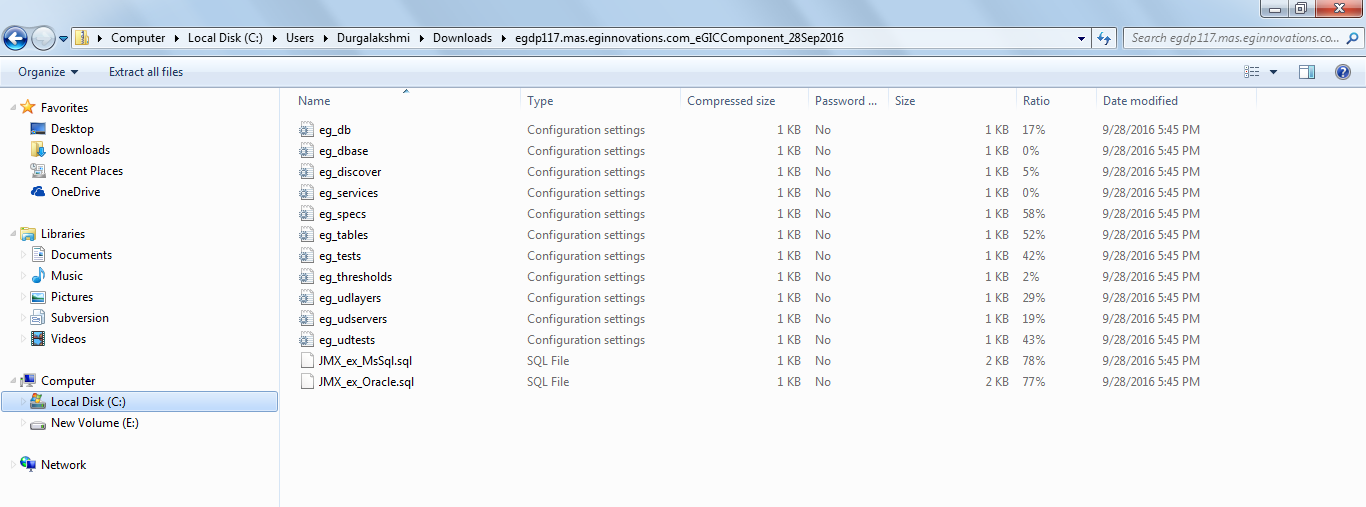
Task: Collapse the Computer group
Action: pos(13,381)
